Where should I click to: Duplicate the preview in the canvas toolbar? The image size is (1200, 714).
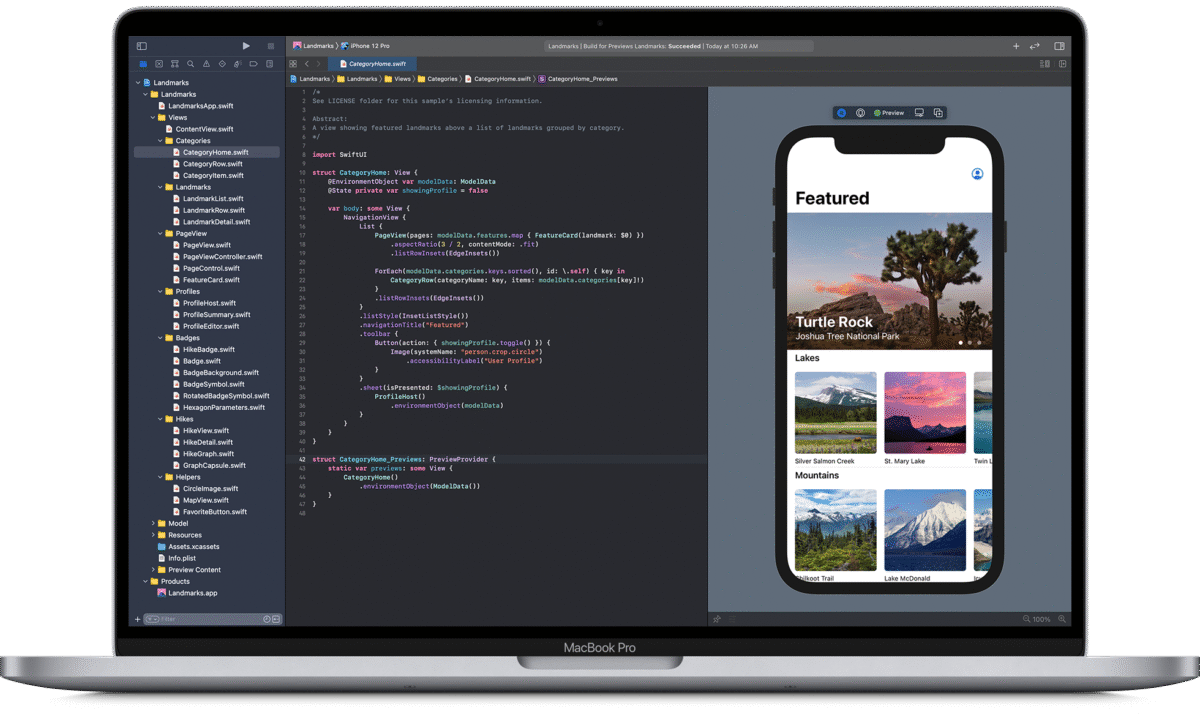pyautogui.click(x=937, y=113)
